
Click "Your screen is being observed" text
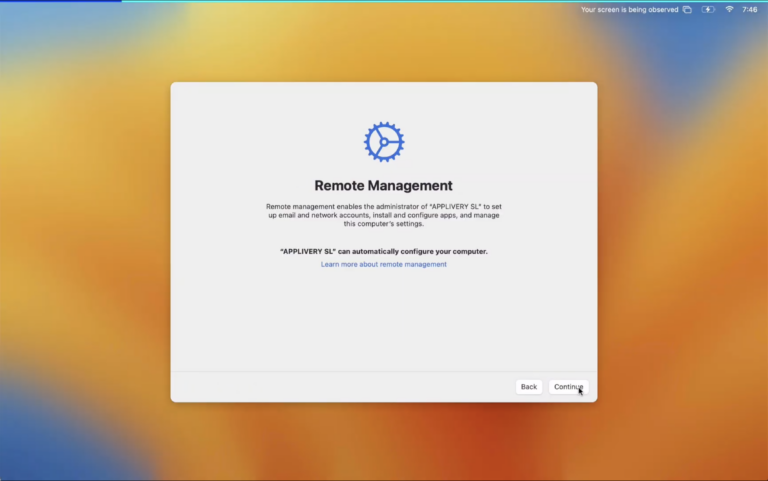point(629,9)
